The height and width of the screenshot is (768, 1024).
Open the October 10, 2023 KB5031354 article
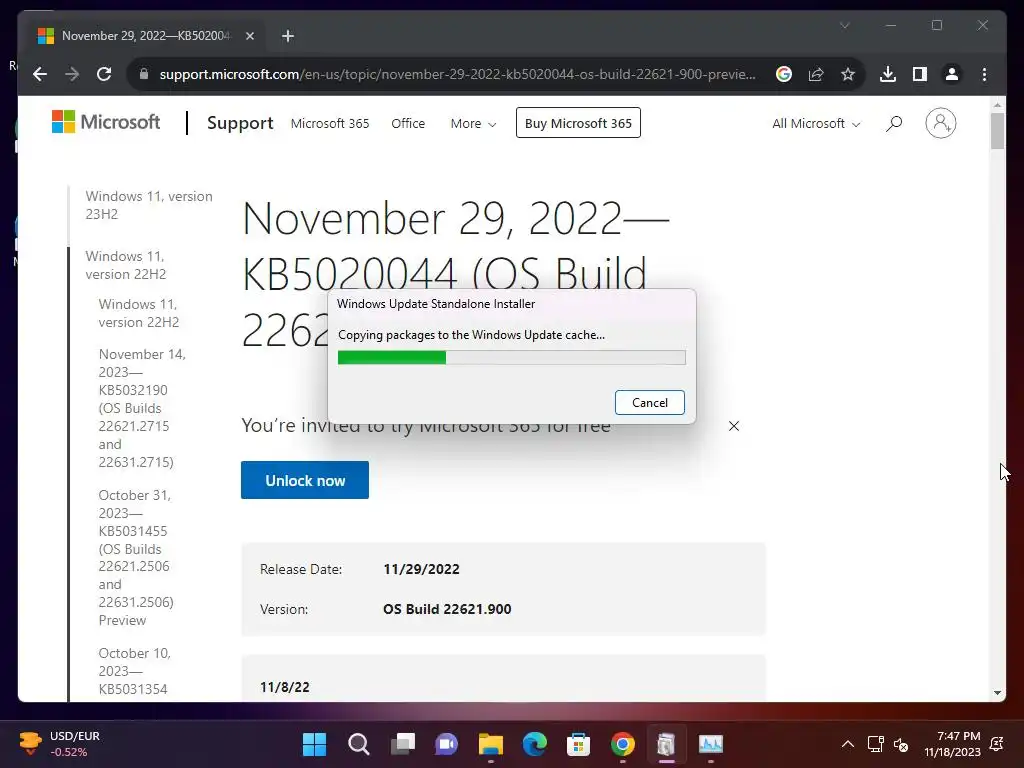[x=134, y=671]
